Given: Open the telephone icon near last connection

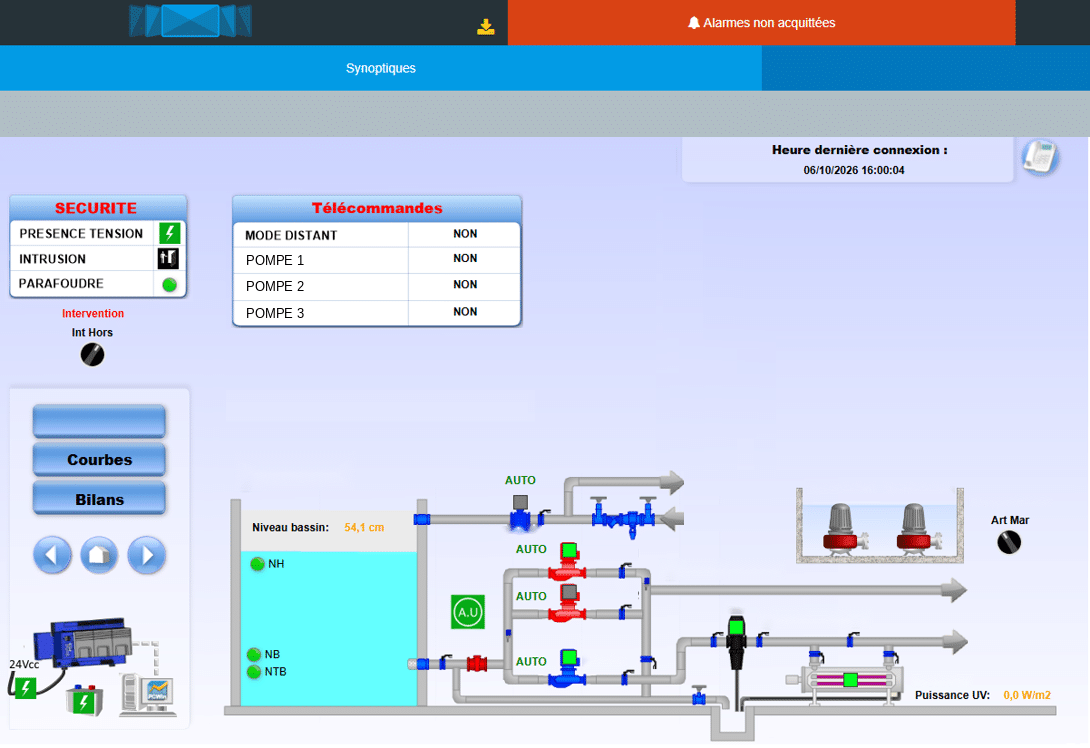Looking at the screenshot, I should point(1040,156).
